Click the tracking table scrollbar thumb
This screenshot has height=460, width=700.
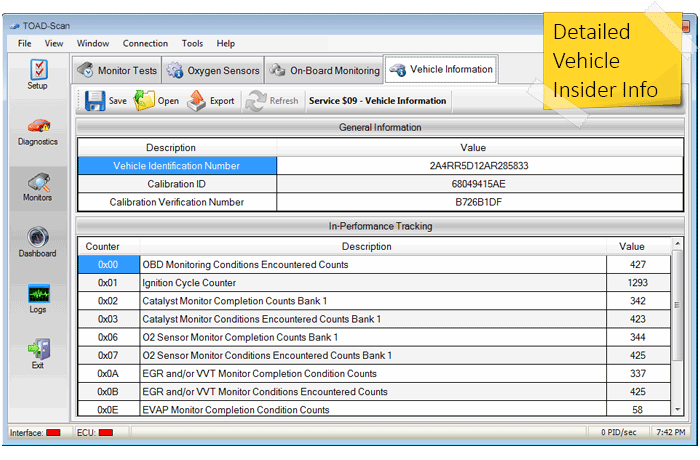click(677, 305)
